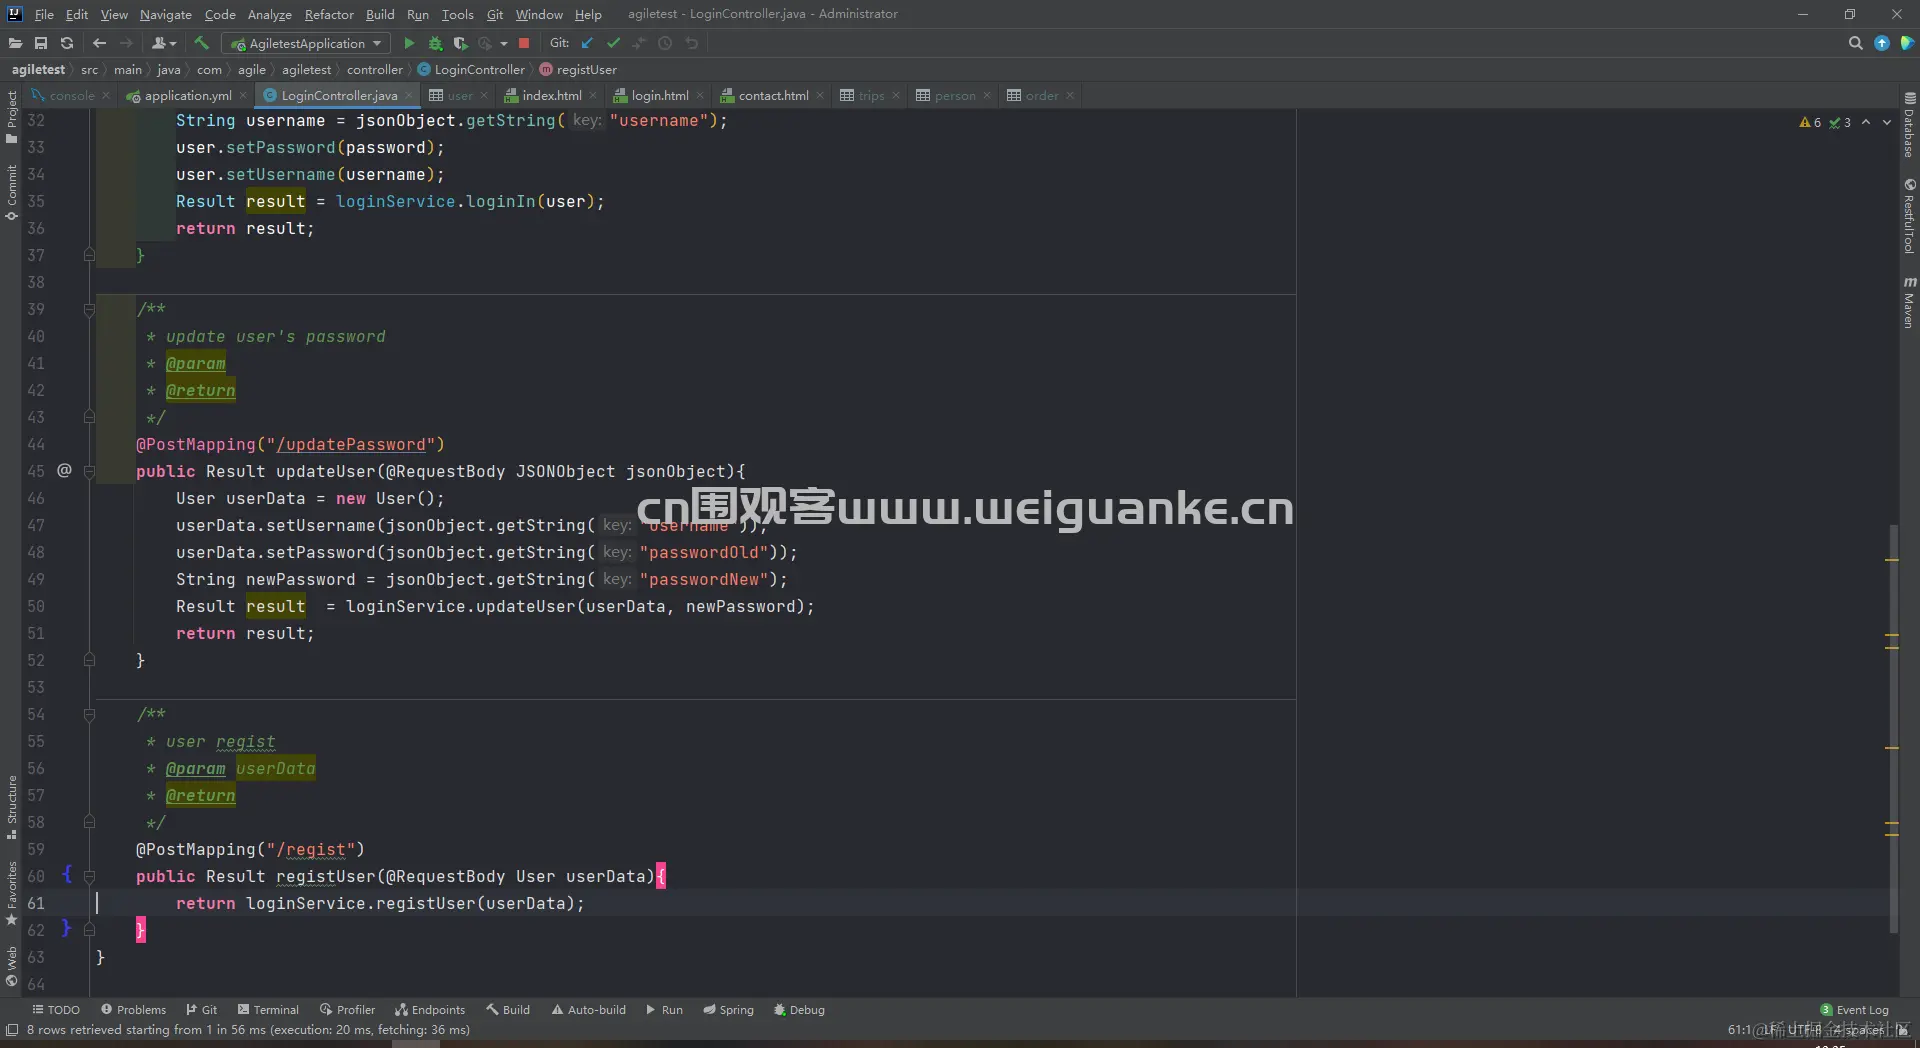The width and height of the screenshot is (1920, 1048).
Task: Update project with the blue Git arrow
Action: tap(587, 43)
